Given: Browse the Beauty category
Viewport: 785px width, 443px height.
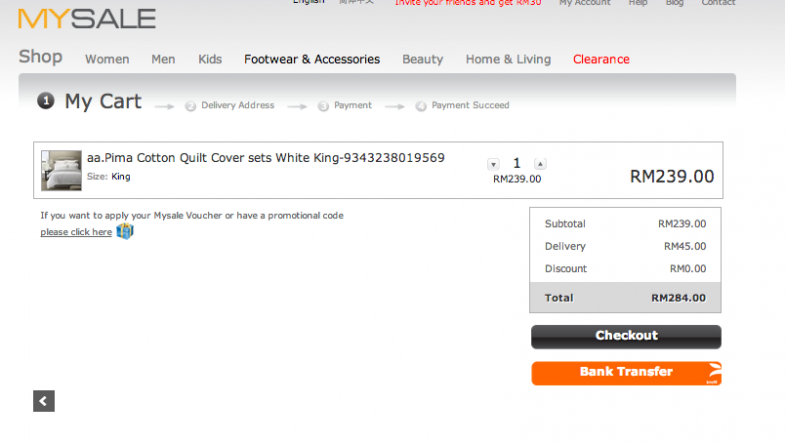Looking at the screenshot, I should (x=423, y=59).
